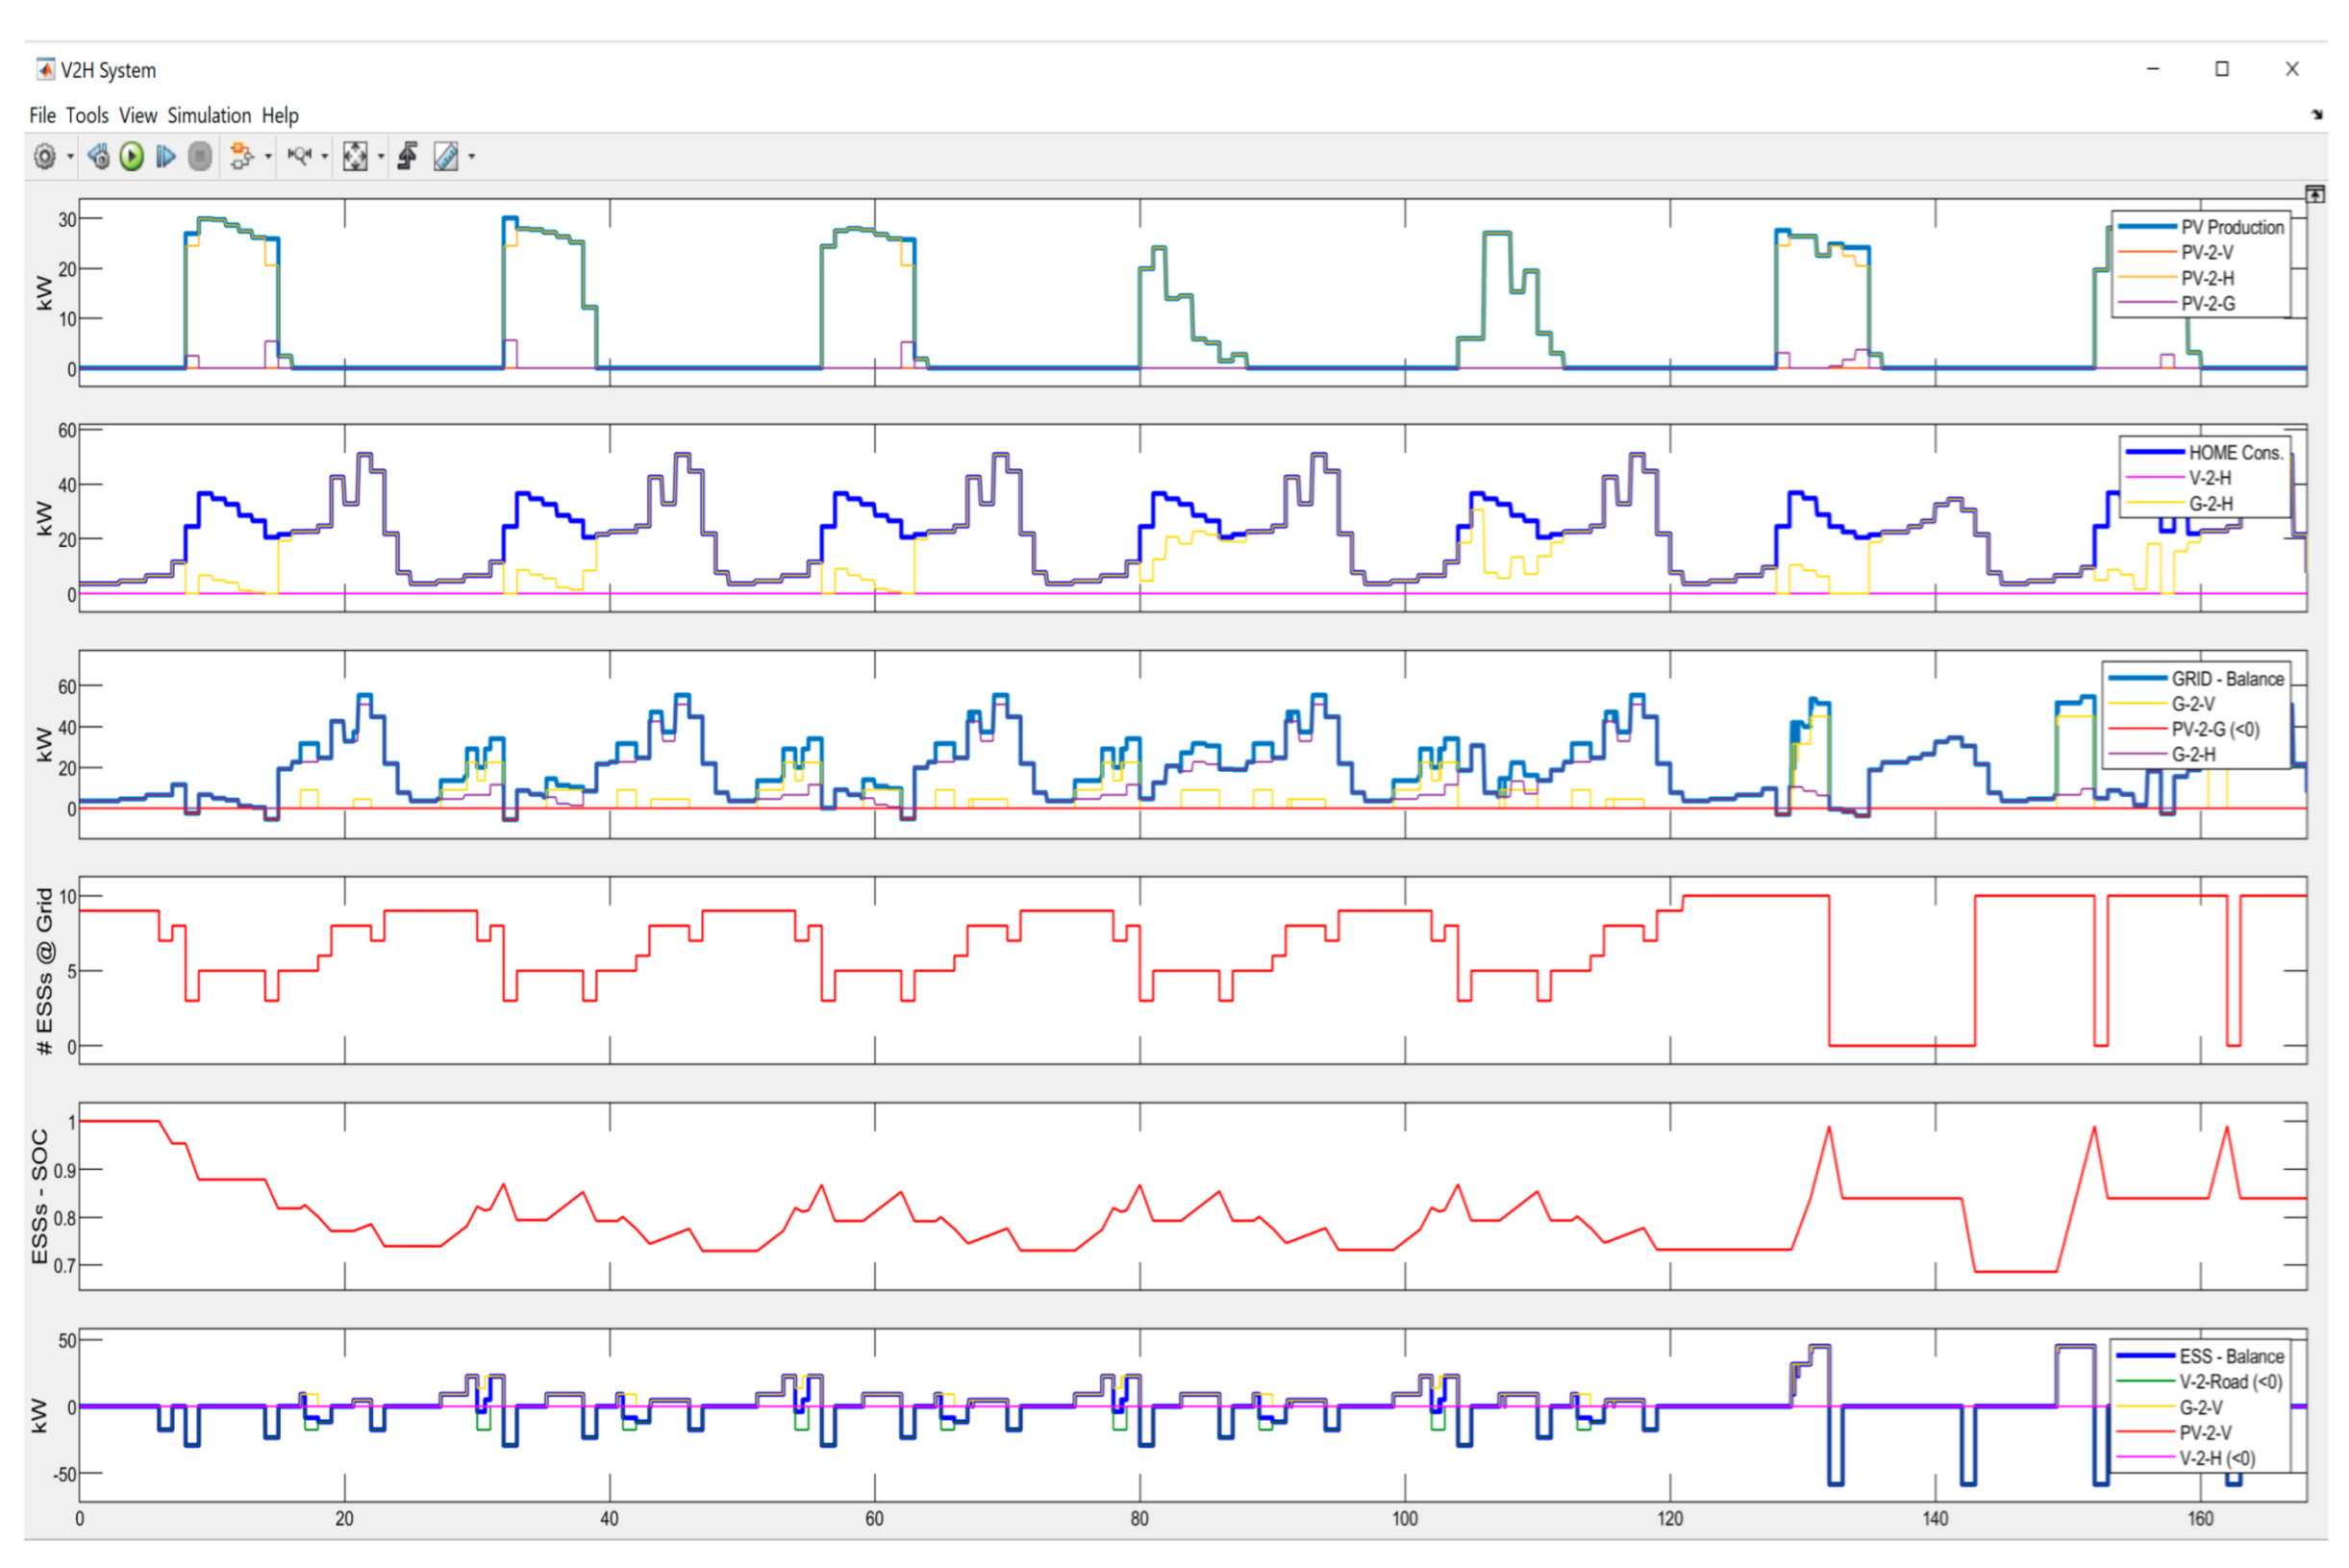
Task: Click the gray Stop simulation icon
Action: [200, 157]
